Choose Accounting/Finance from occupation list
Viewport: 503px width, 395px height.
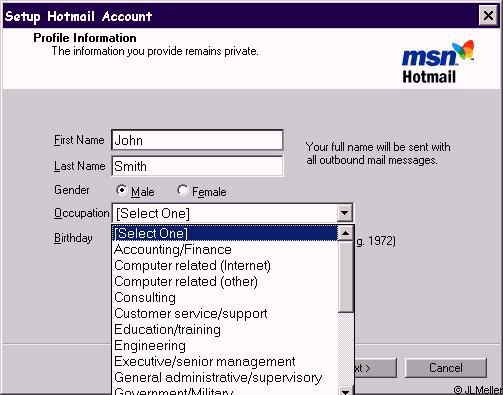[x=225, y=249]
